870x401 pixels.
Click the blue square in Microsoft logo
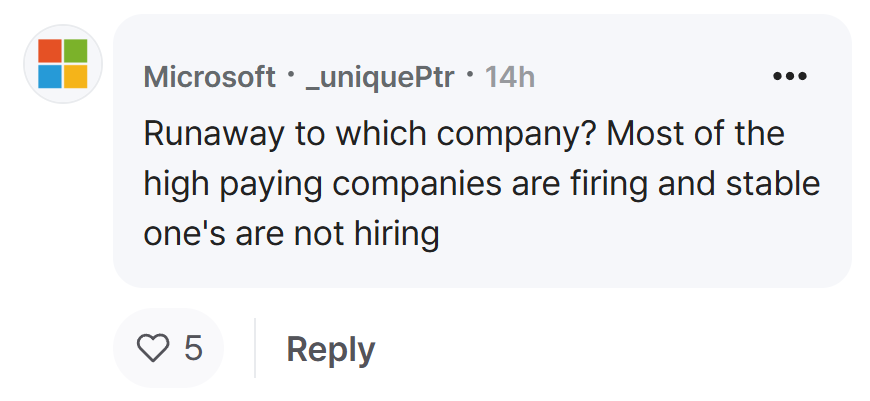point(49,77)
